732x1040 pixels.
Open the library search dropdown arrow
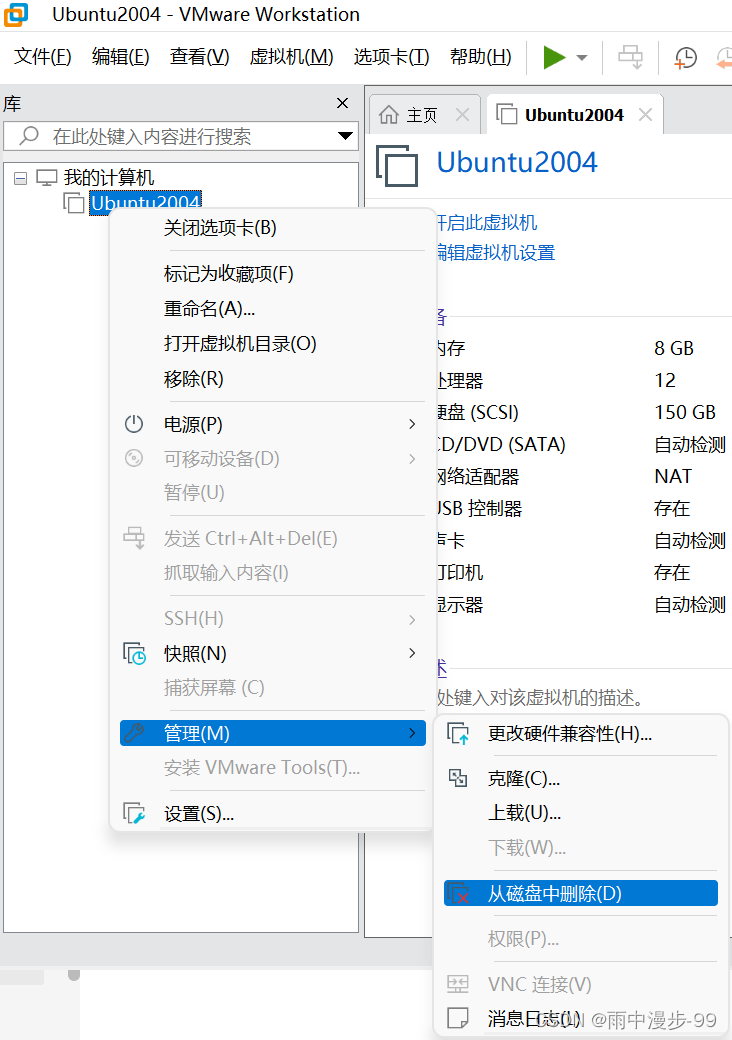tap(345, 136)
